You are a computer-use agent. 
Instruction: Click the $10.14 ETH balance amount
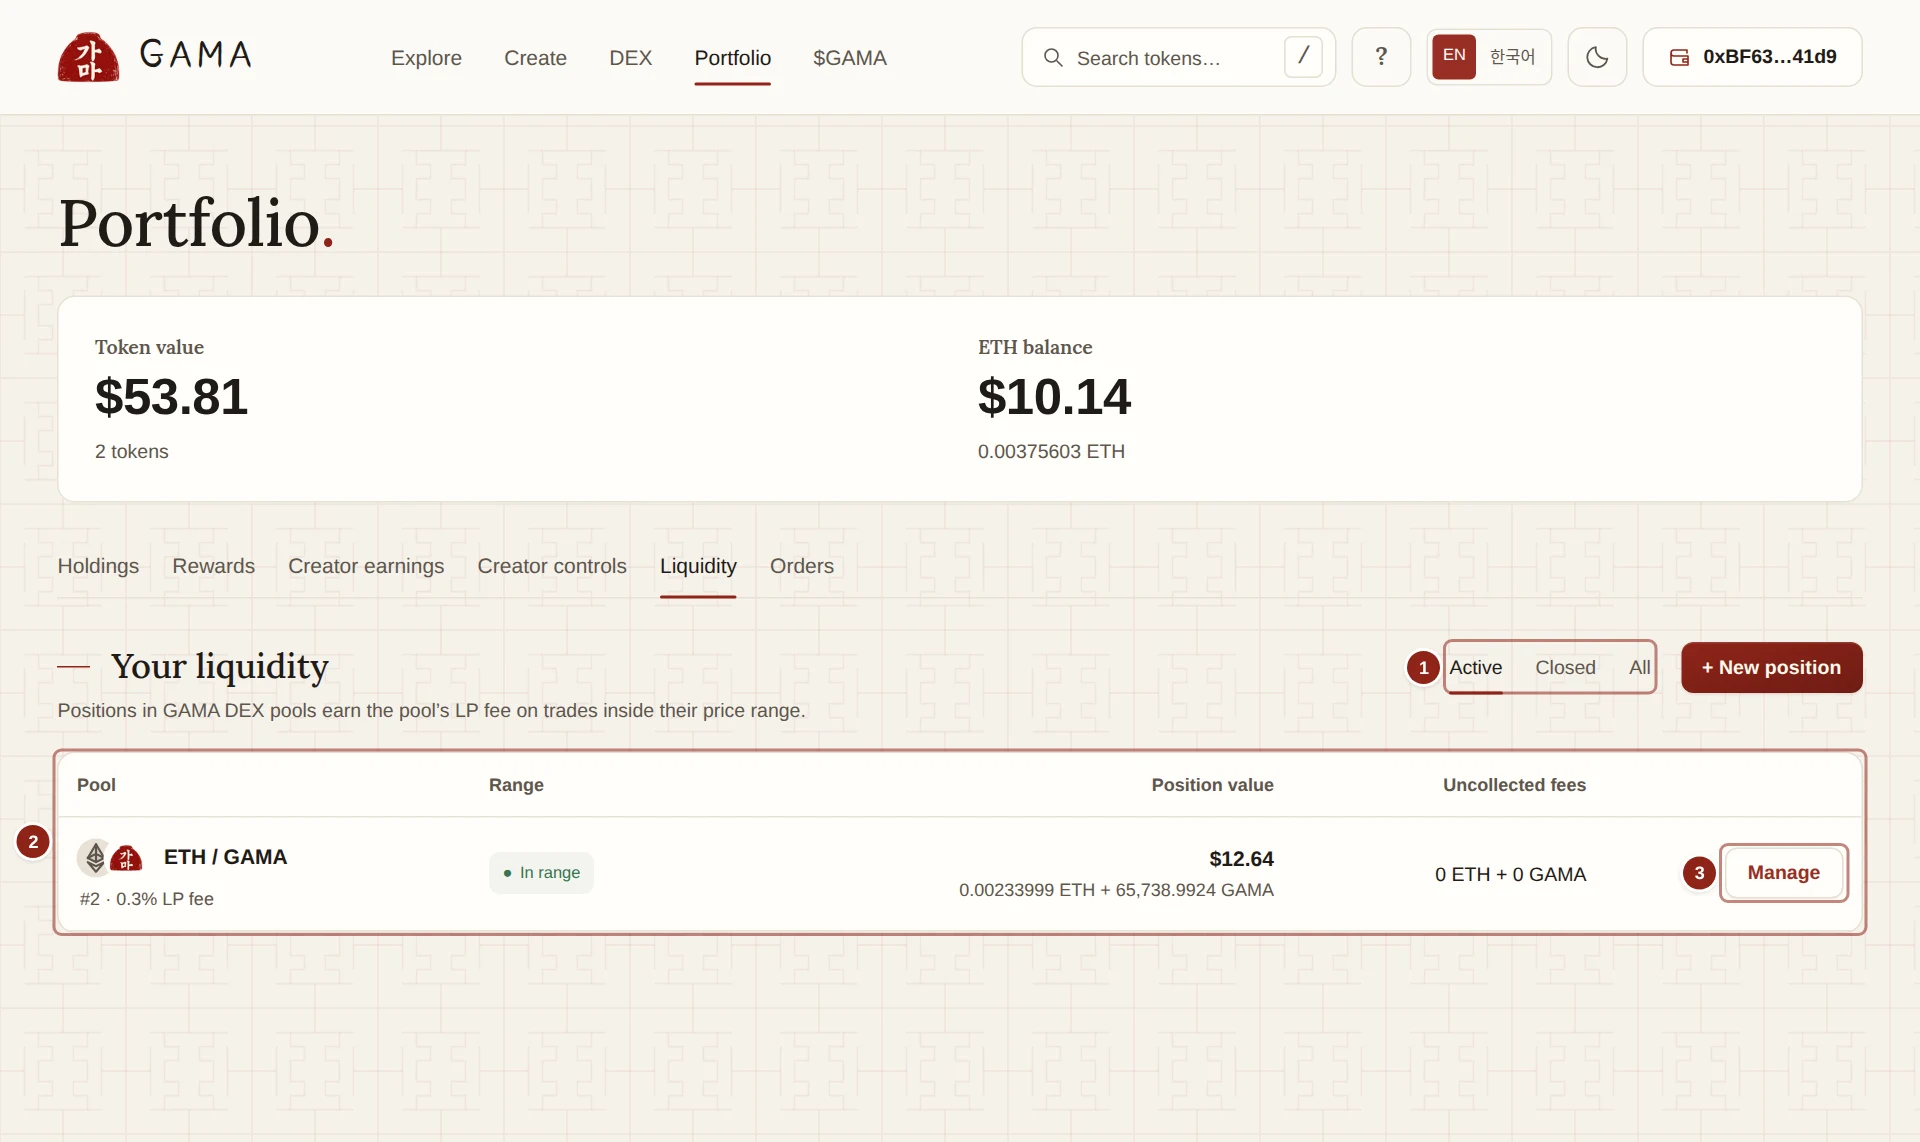pos(1054,397)
